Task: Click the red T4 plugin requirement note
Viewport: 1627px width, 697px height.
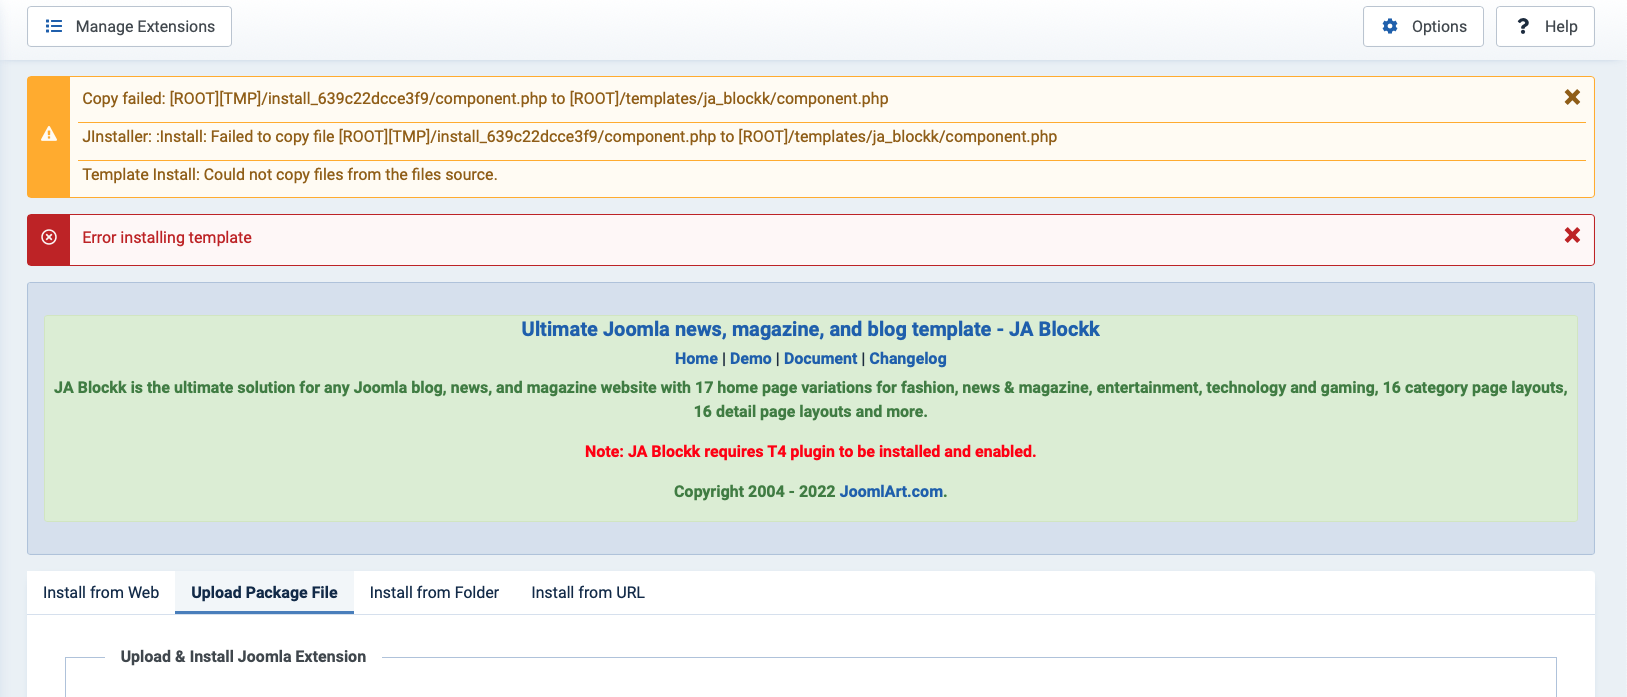Action: point(810,451)
